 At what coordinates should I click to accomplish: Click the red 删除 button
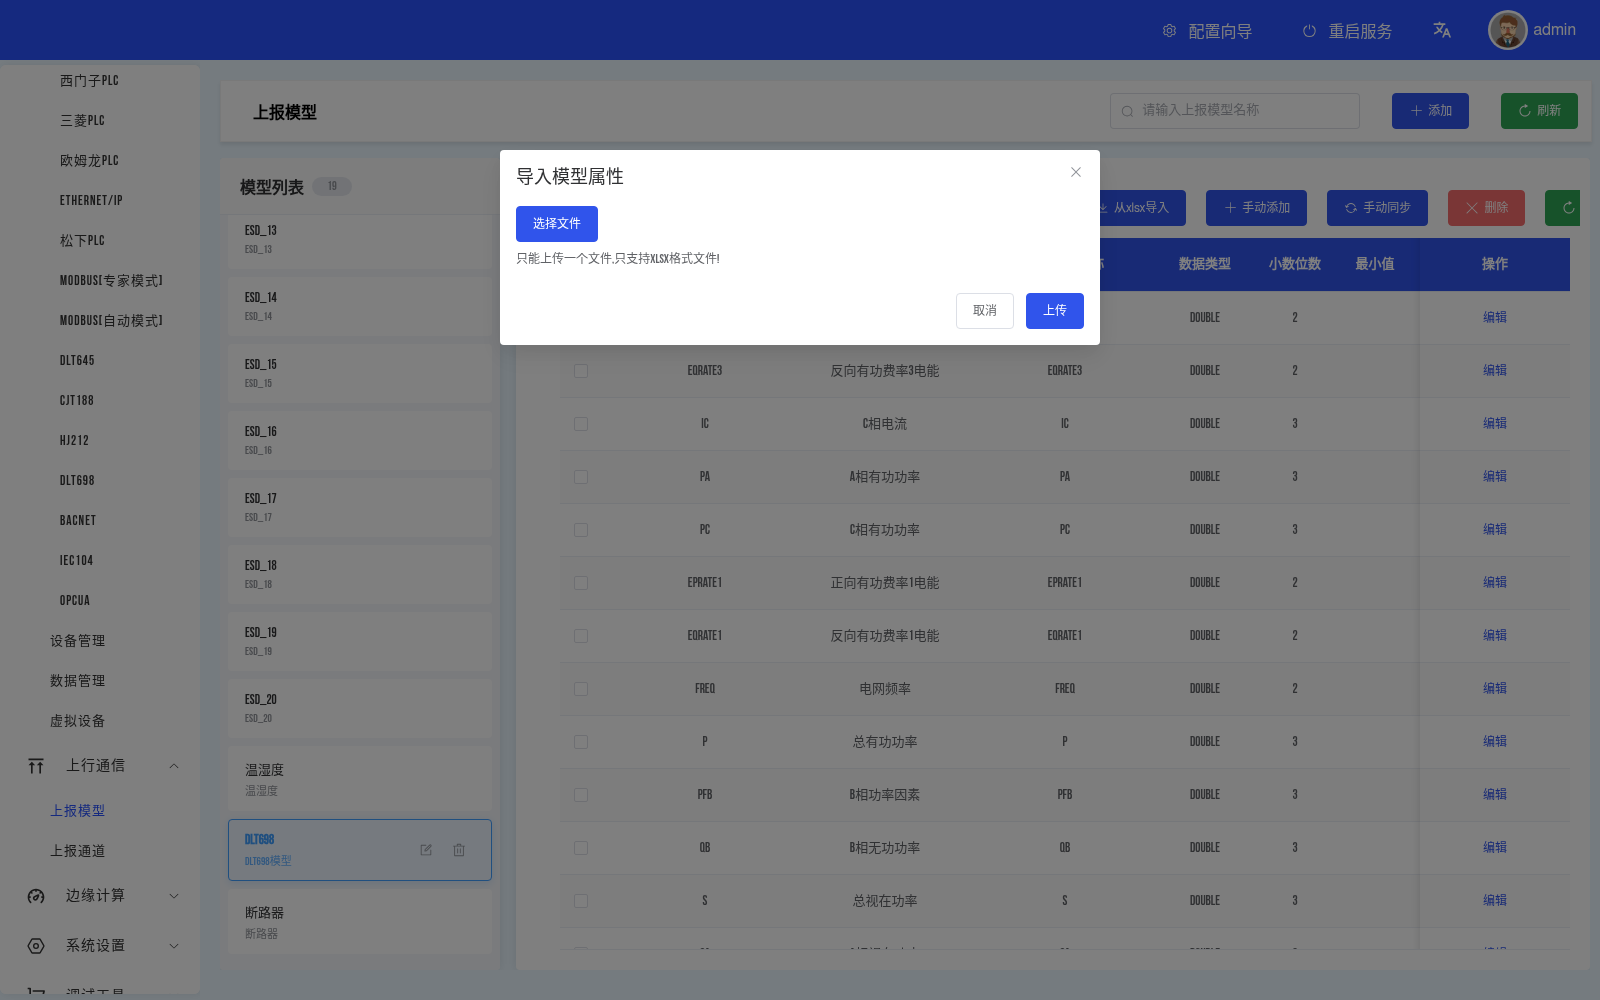[1486, 208]
